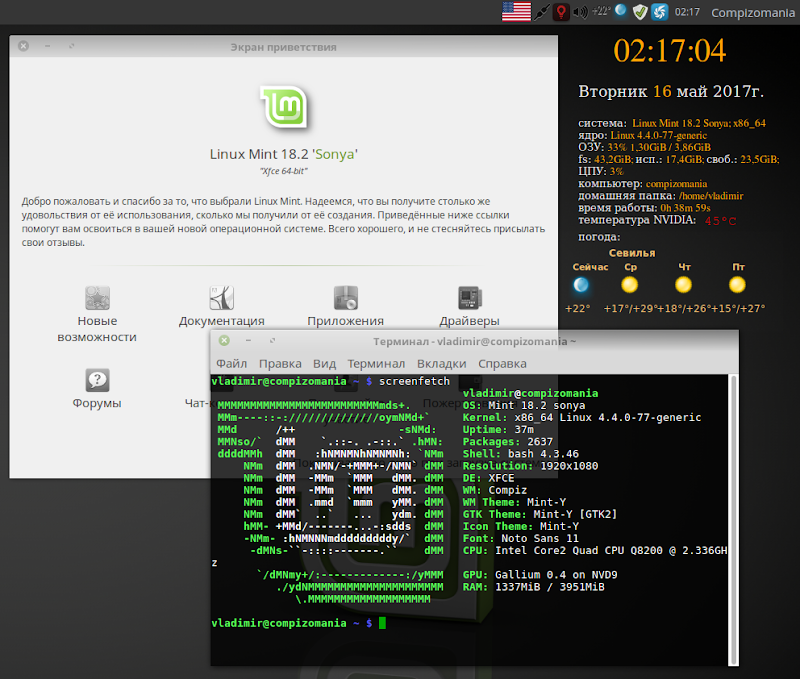Viewport: 800px width, 679px height.
Task: Open the Вкладки menu in terminal
Action: coord(441,364)
